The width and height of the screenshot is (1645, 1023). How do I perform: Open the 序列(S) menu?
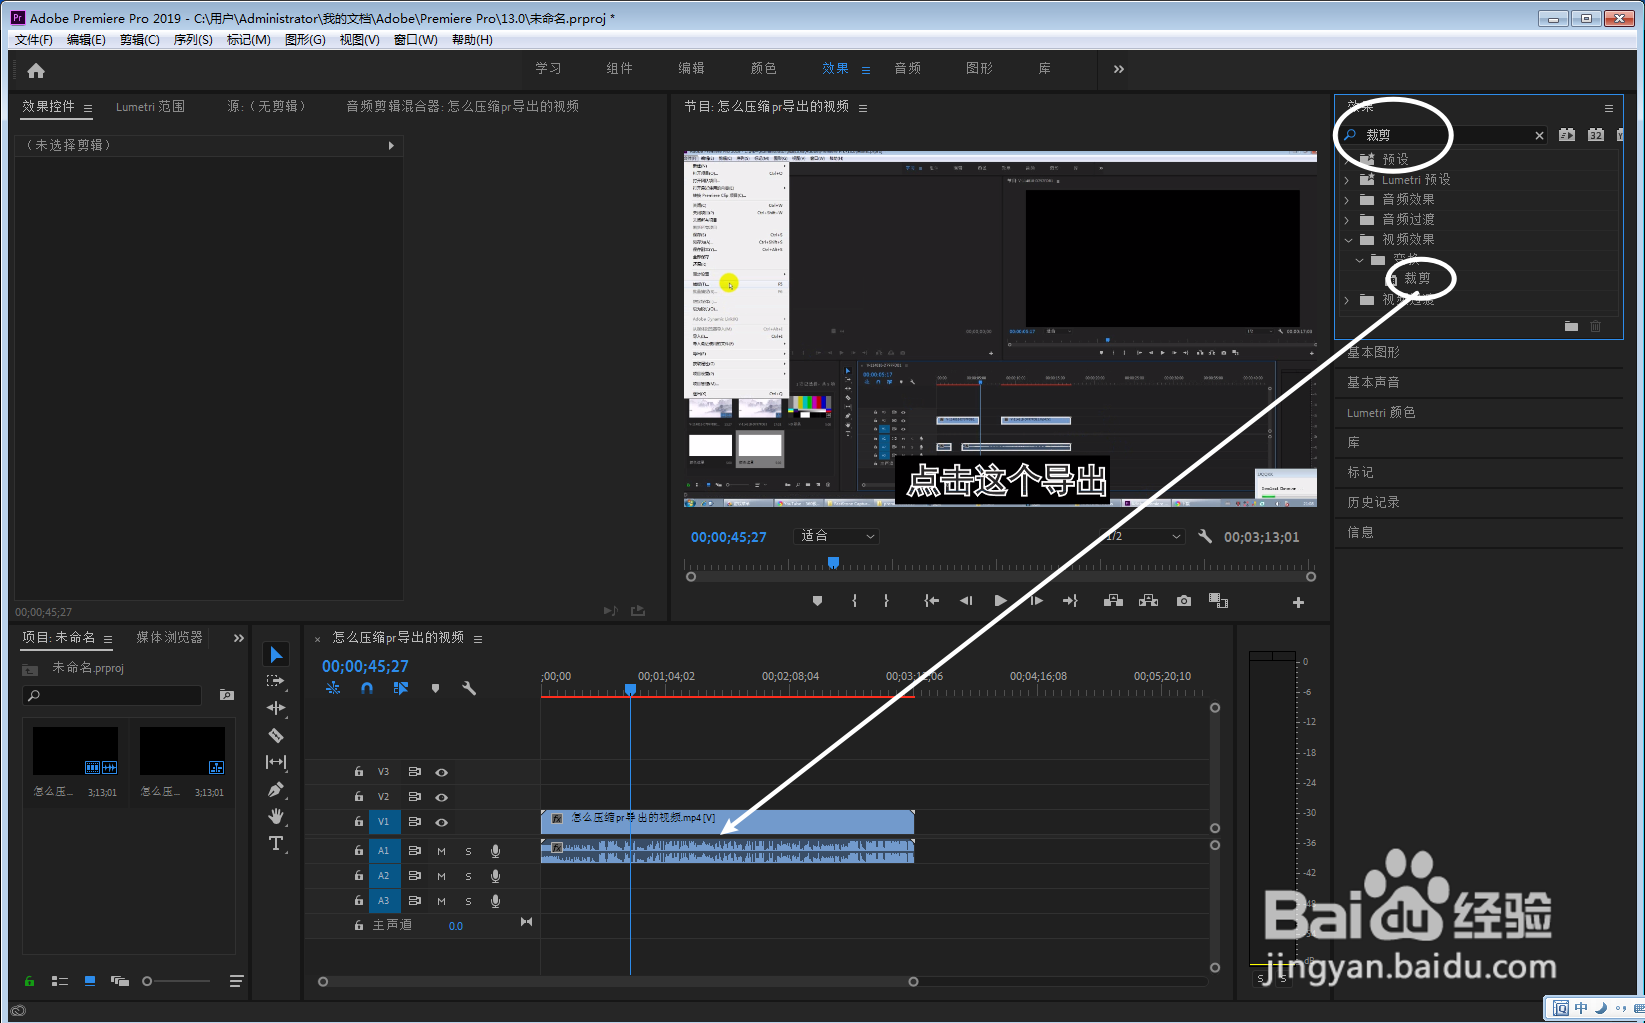[193, 40]
